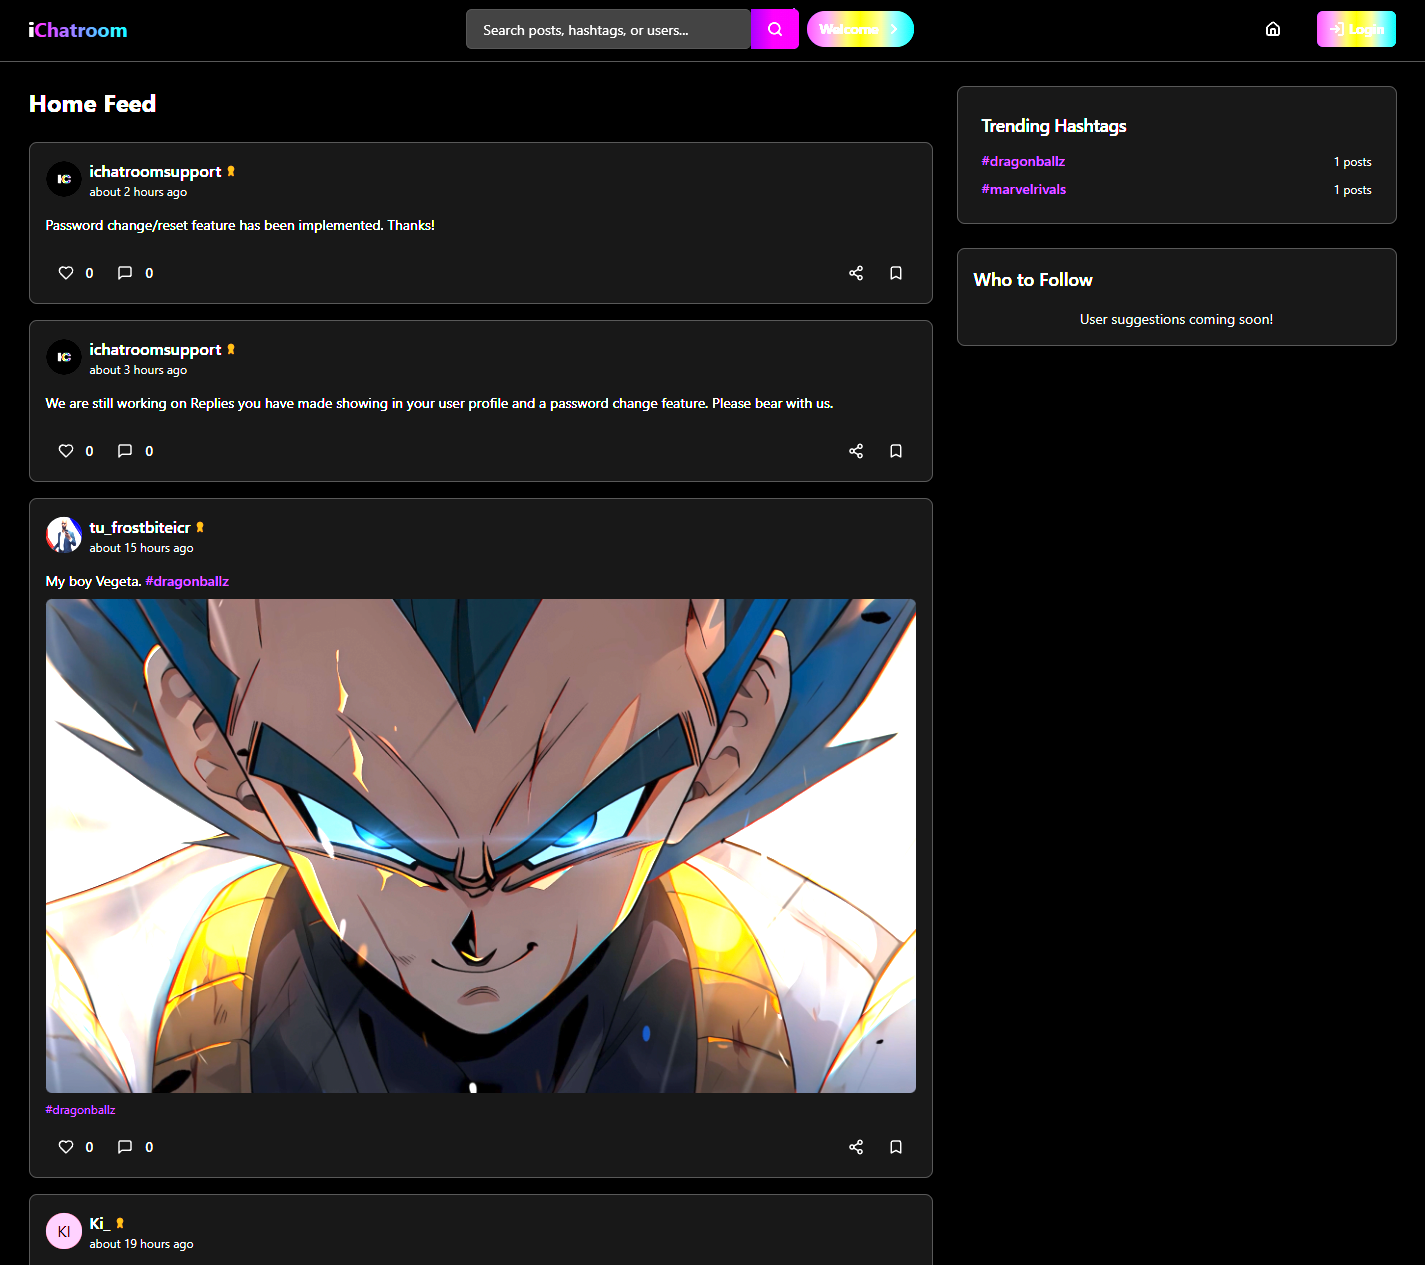Focus the search posts, hashtags, users field
The image size is (1425, 1265).
(608, 29)
